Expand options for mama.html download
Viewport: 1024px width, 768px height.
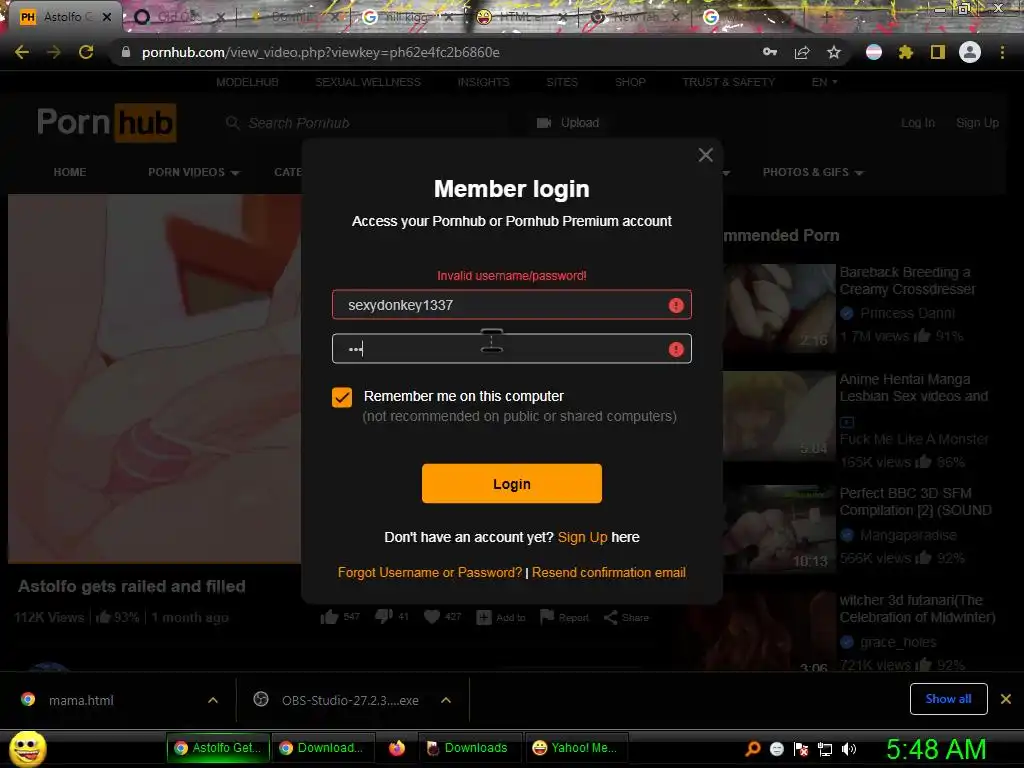tap(213, 700)
